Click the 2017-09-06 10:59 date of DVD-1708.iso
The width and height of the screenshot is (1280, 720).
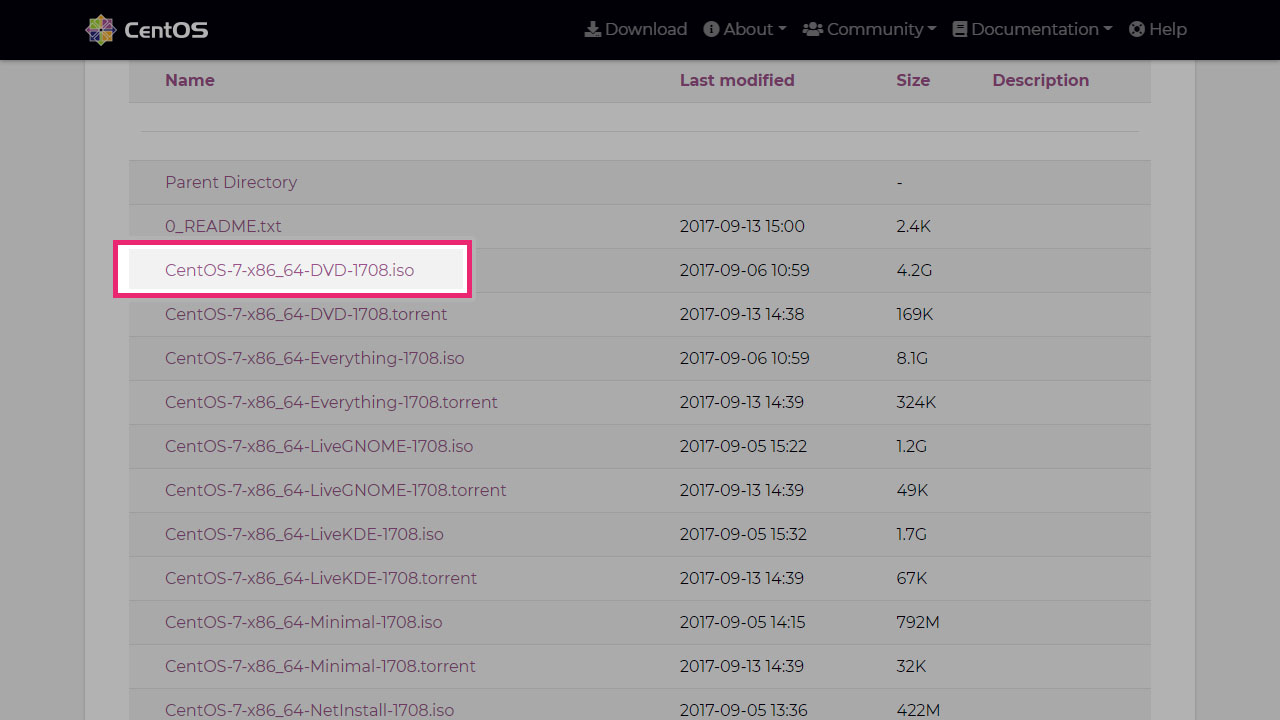click(x=745, y=270)
